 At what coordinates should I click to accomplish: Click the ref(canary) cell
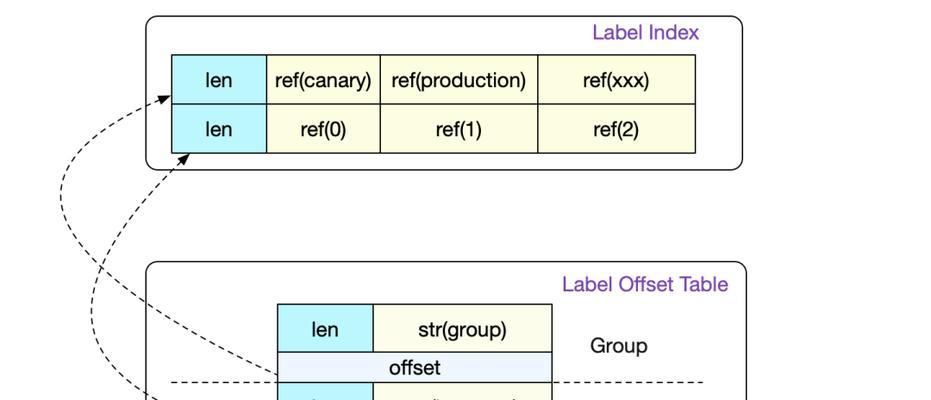[x=323, y=80]
